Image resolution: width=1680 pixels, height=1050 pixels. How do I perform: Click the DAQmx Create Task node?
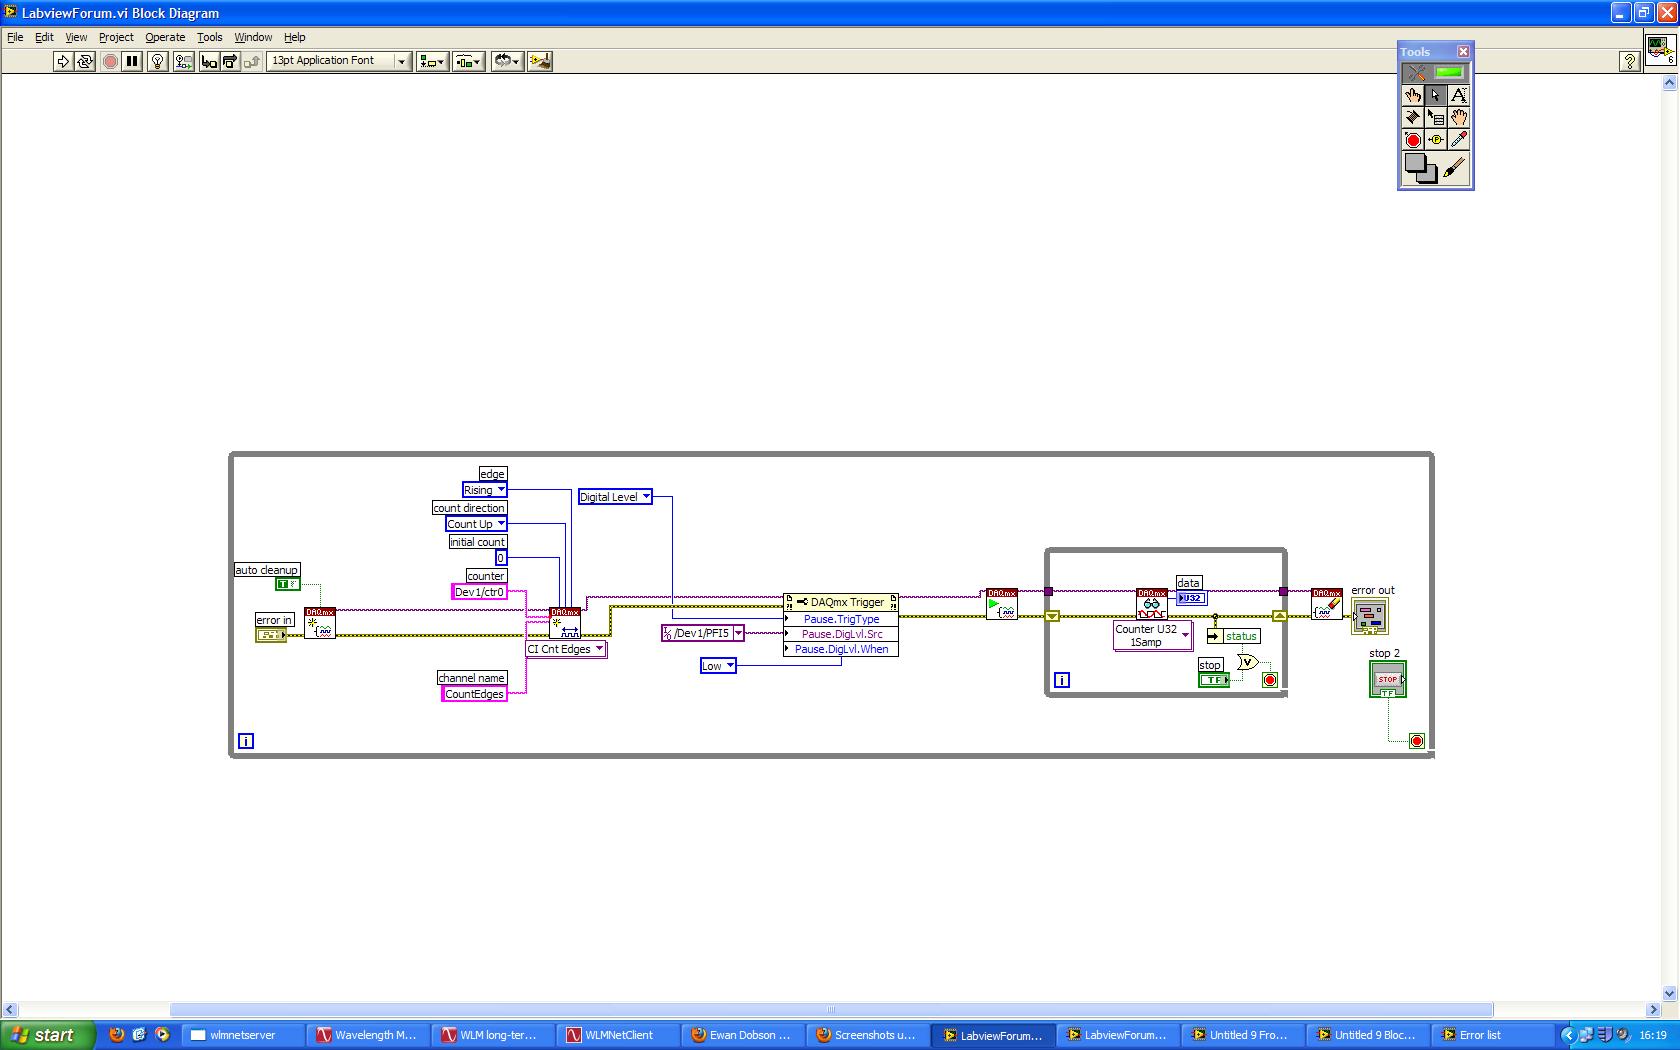(320, 623)
